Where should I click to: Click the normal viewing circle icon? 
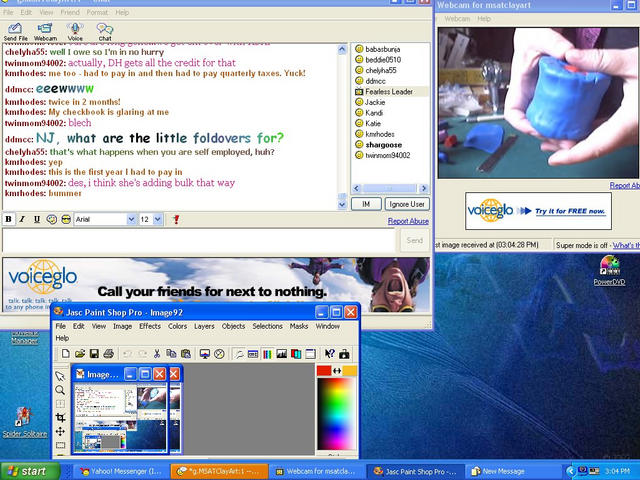[x=220, y=354]
